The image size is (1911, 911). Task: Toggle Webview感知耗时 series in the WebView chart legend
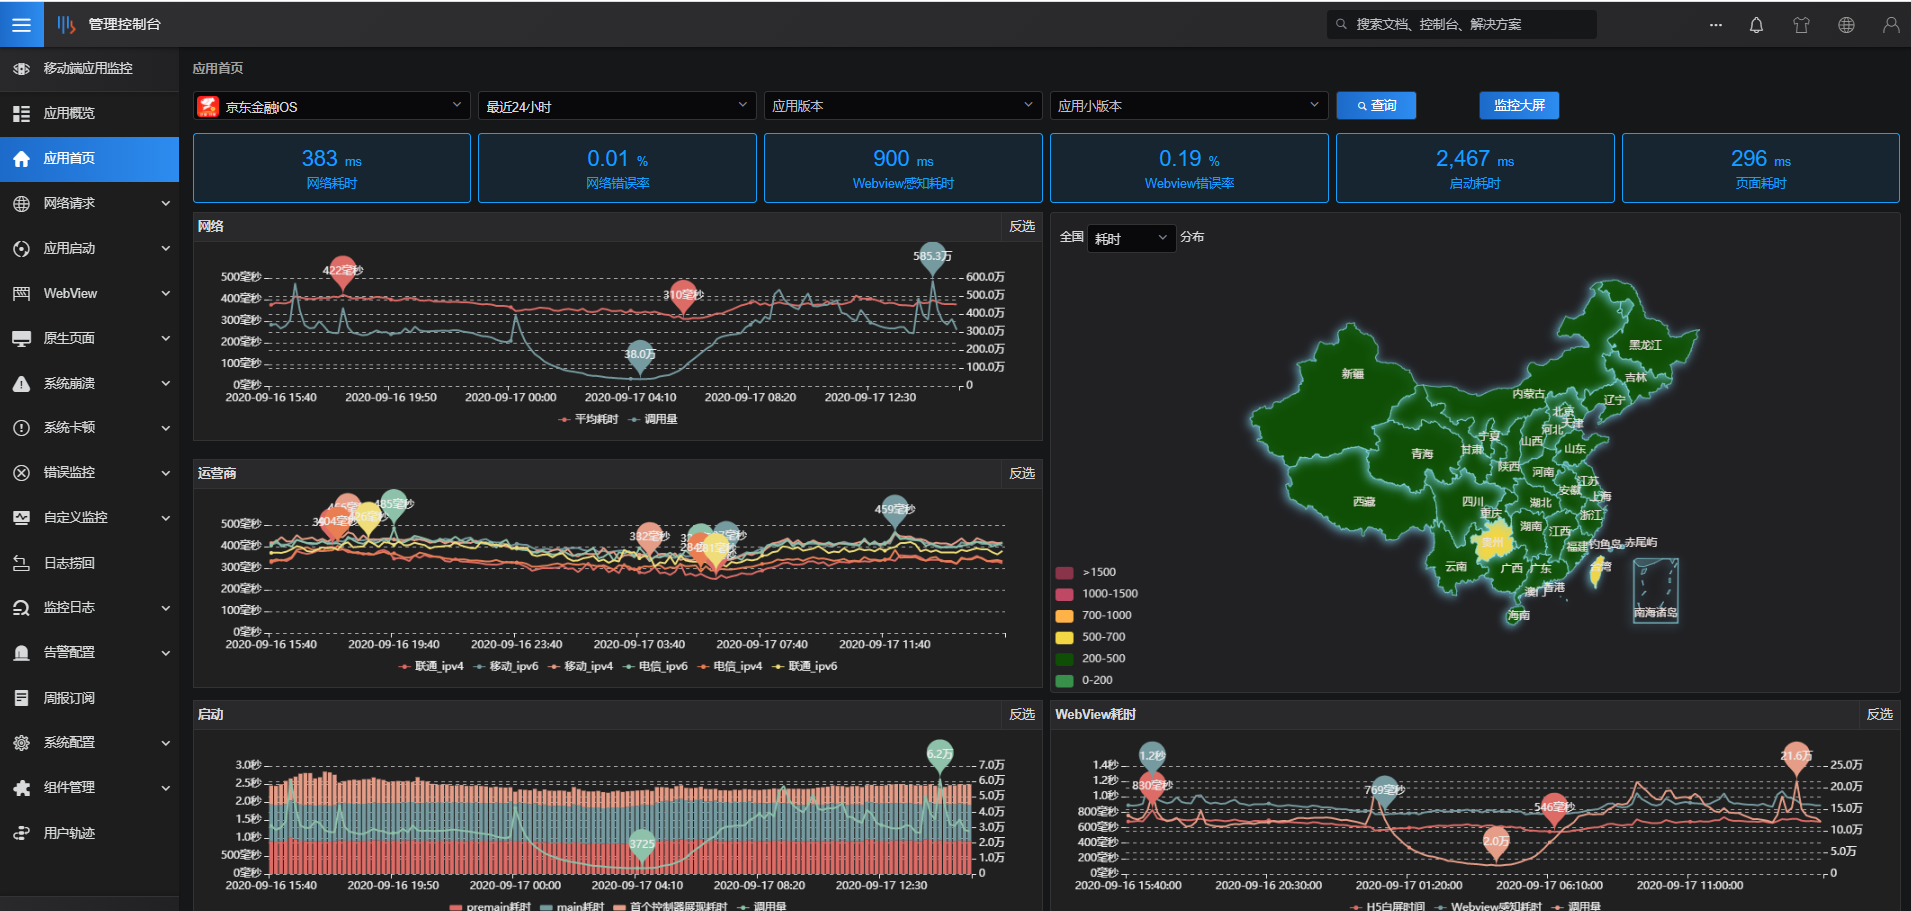click(1488, 906)
